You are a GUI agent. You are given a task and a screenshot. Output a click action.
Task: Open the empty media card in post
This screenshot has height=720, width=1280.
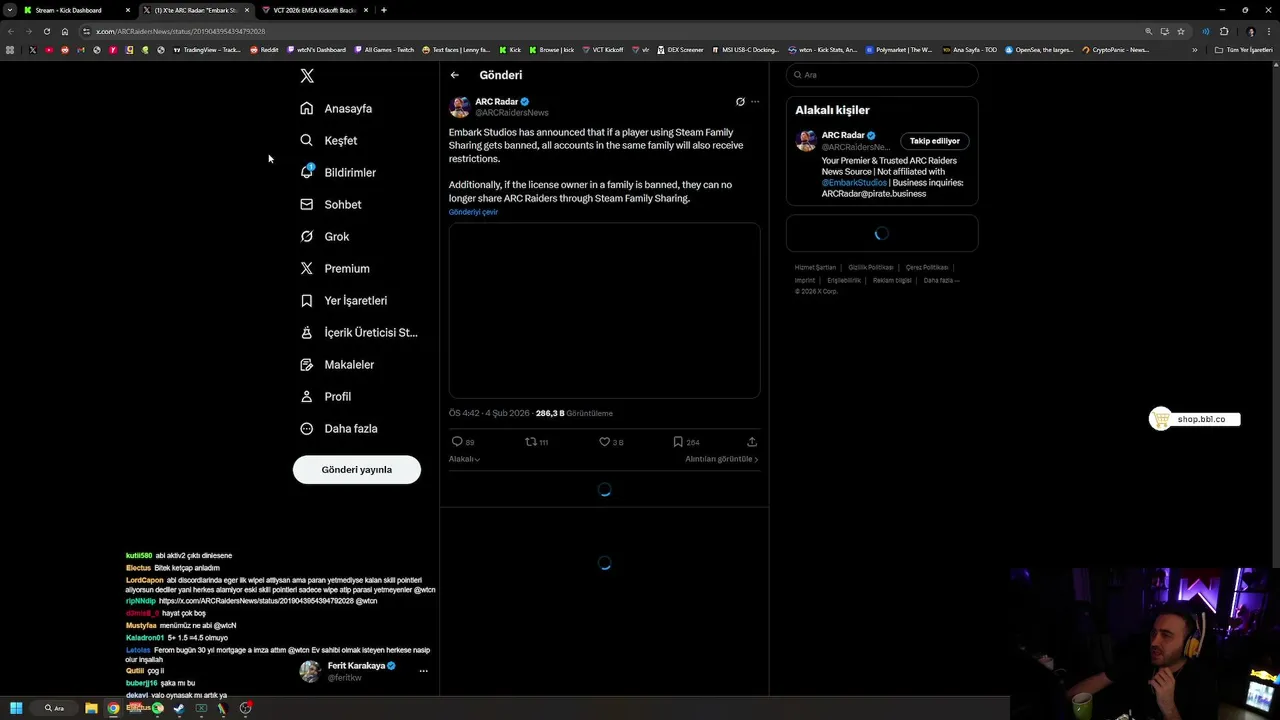[x=604, y=310]
